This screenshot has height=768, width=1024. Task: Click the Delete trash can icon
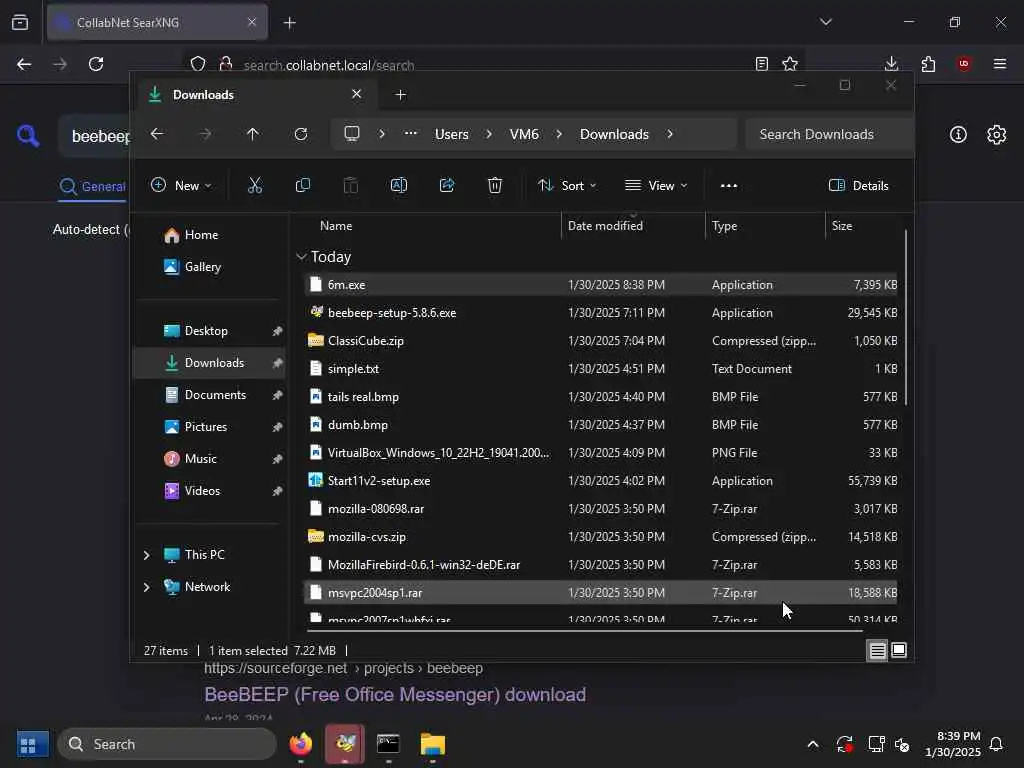click(495, 185)
